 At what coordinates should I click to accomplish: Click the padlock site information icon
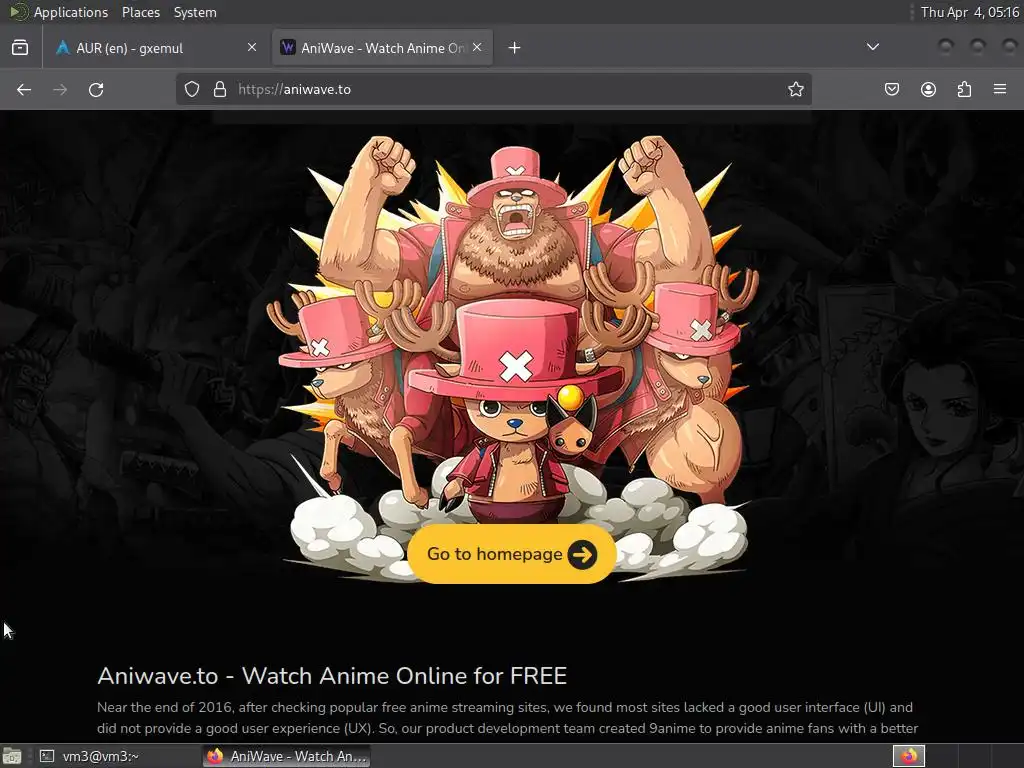click(220, 89)
